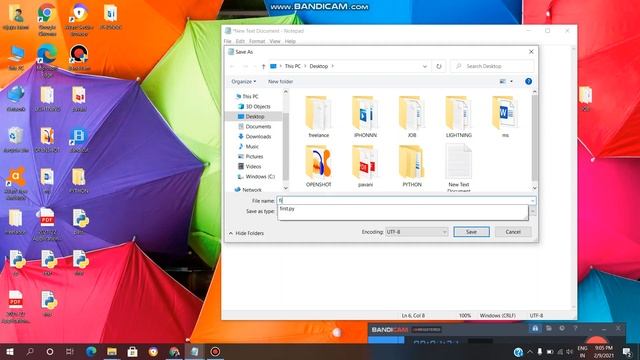Open the pavani folder
The image size is (640, 360).
pos(365,166)
